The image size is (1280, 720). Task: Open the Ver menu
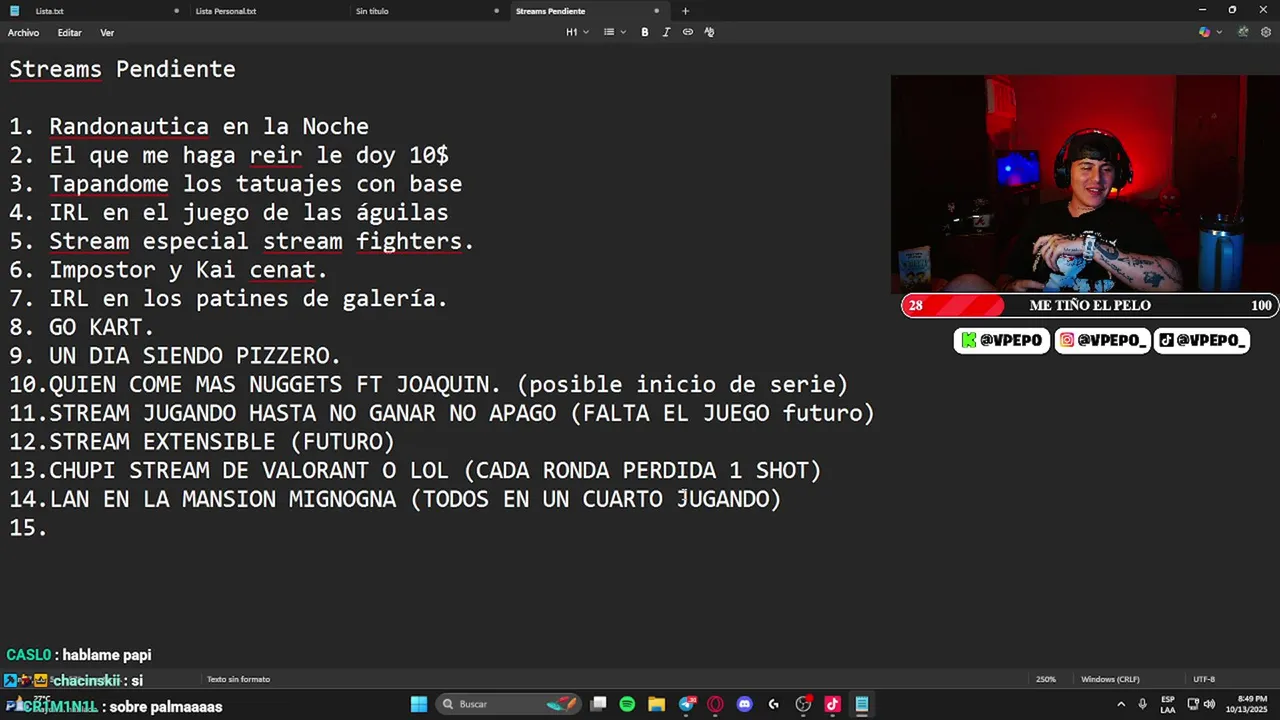pos(107,33)
